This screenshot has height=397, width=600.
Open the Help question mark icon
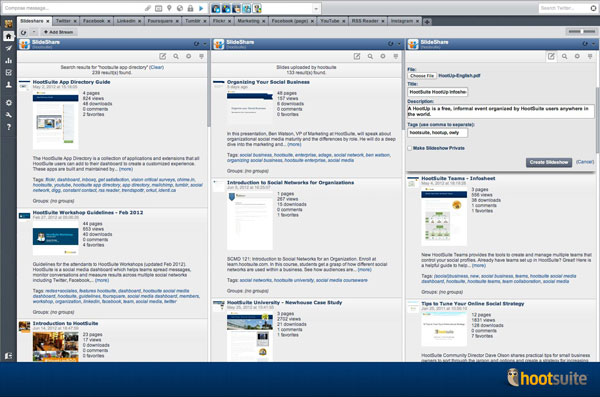[8, 127]
